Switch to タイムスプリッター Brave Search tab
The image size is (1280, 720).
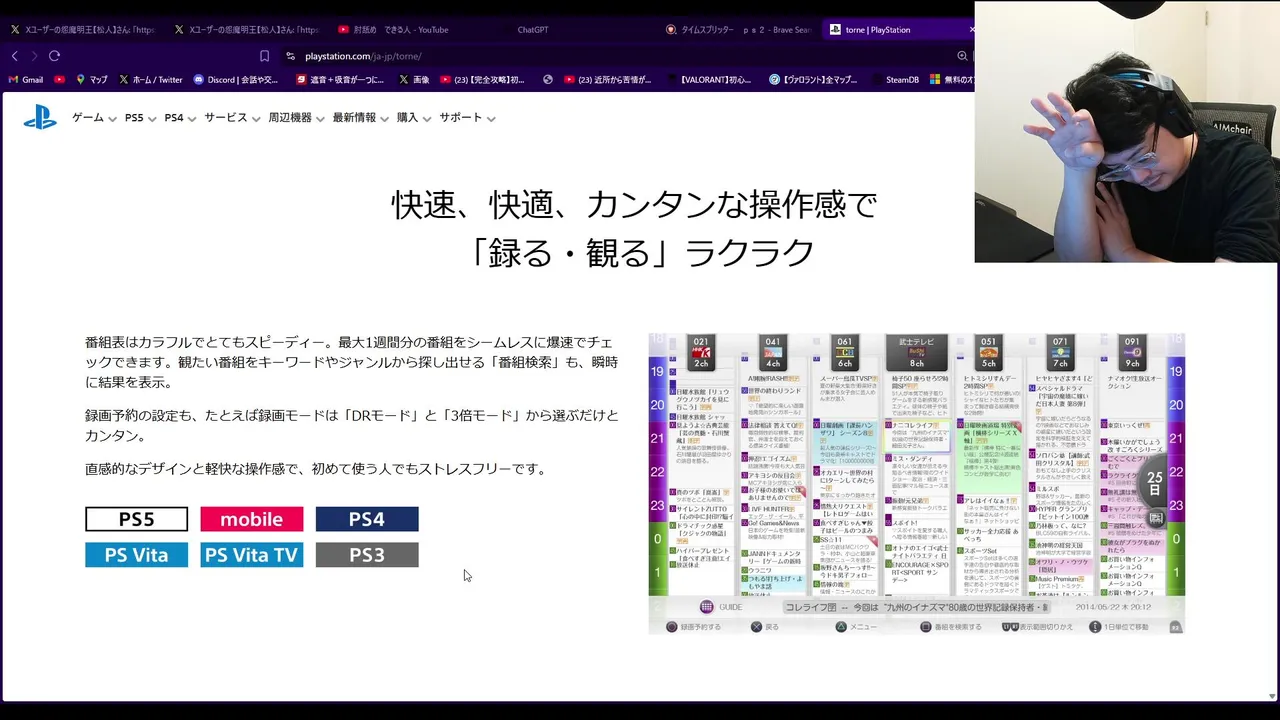coord(738,30)
